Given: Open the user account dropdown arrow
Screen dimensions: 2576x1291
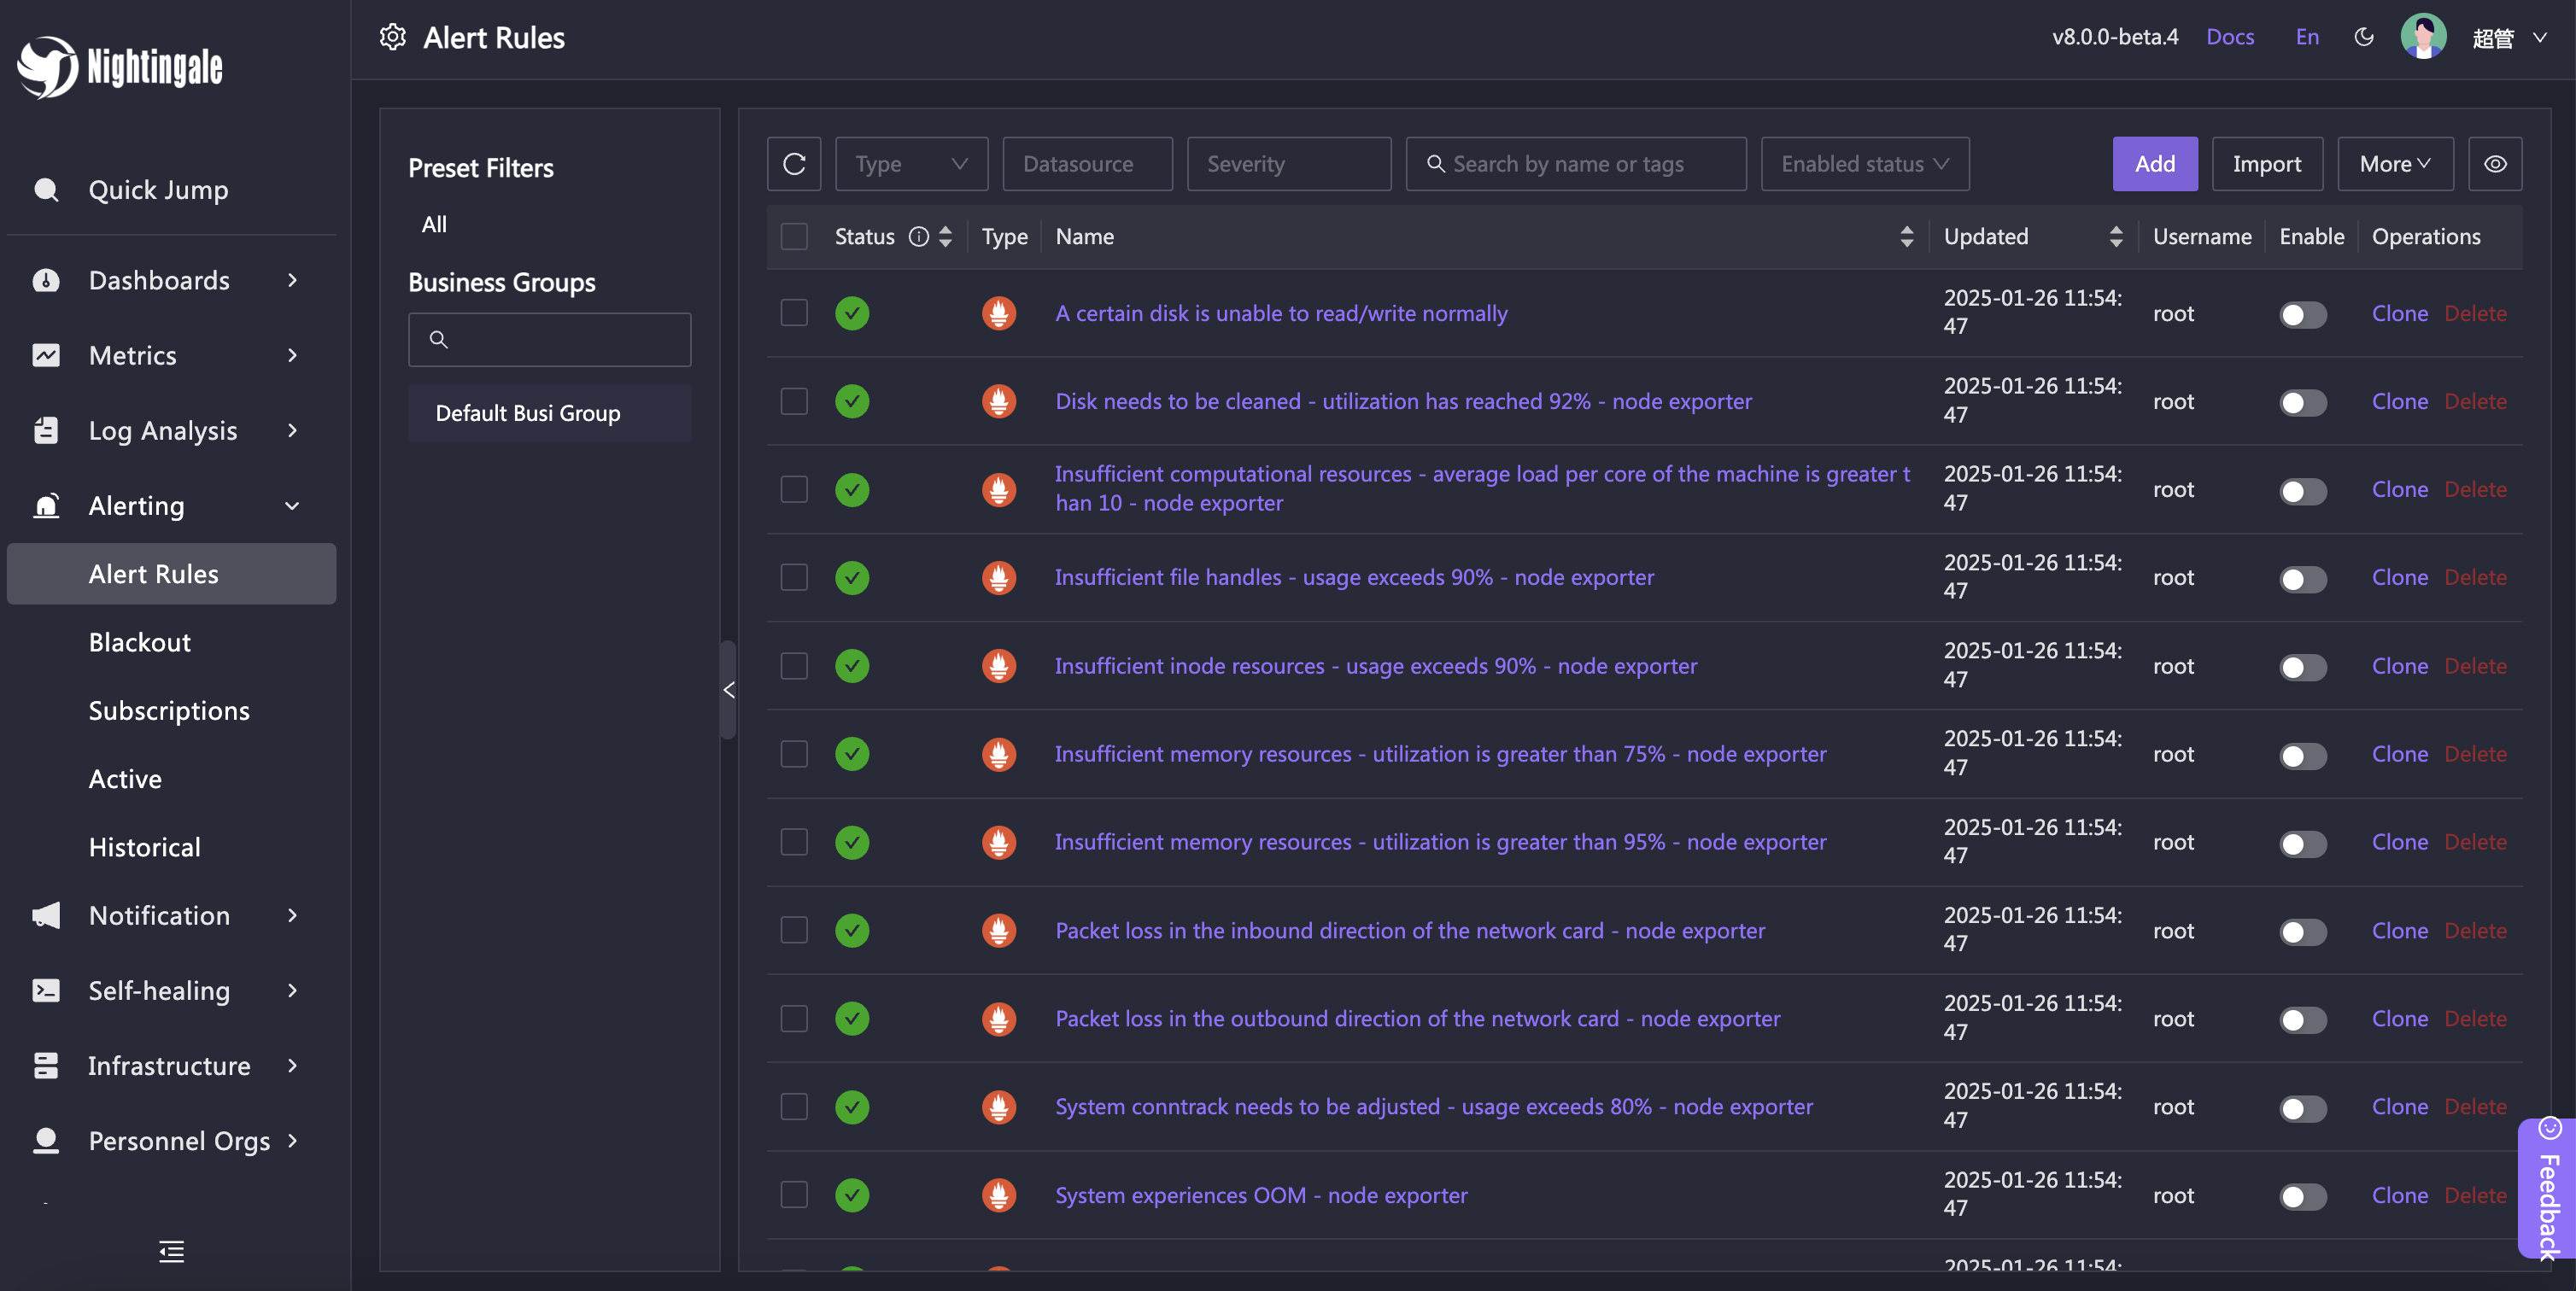Looking at the screenshot, I should (2540, 37).
